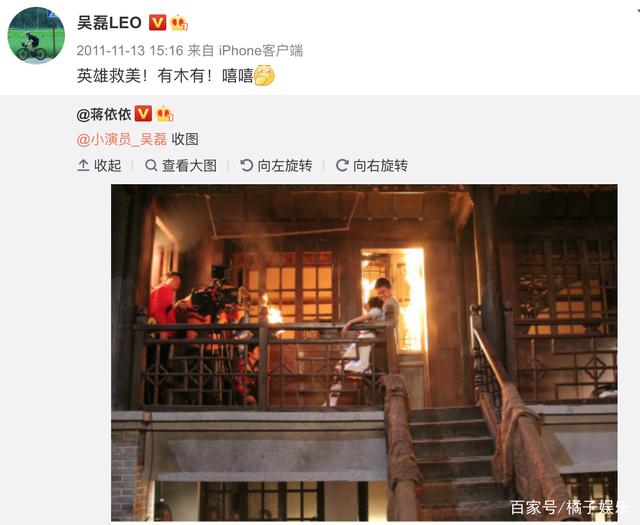This screenshot has width=640, height=525.
Task: Click the crown icon next to 蒋依依
Action: (x=164, y=114)
